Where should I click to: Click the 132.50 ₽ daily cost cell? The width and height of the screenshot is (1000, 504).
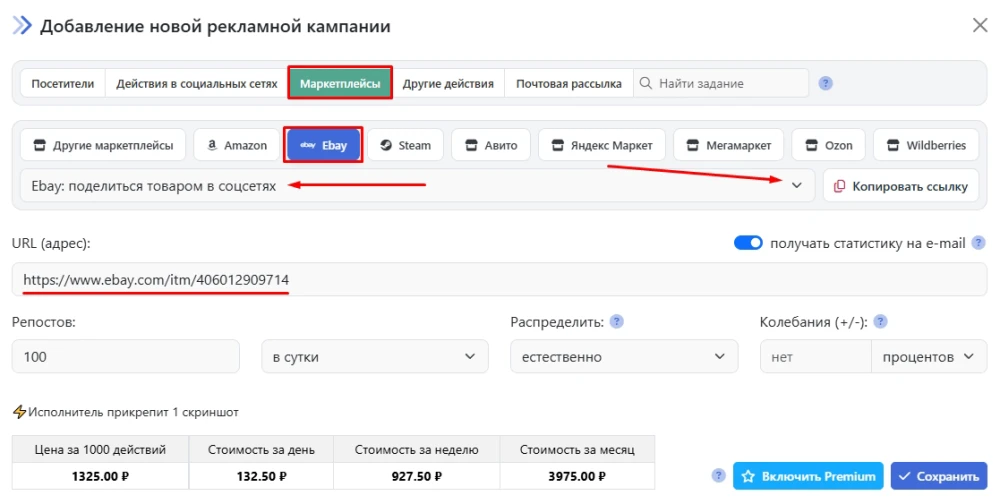coord(261,477)
